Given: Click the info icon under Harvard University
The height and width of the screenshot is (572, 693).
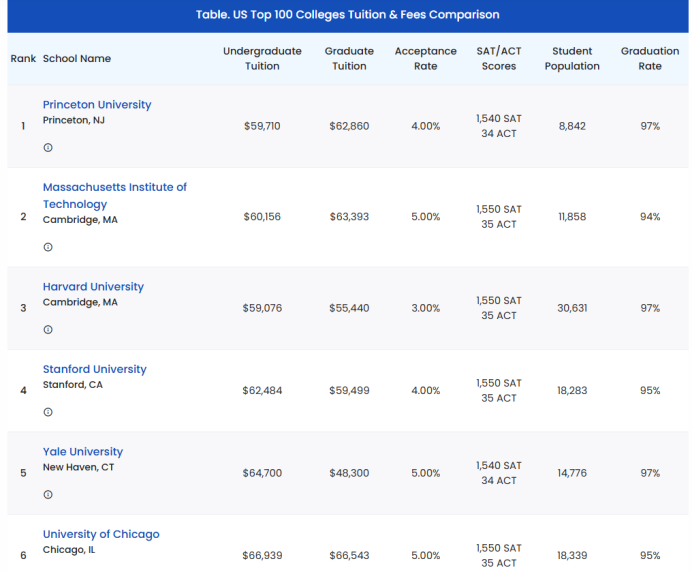Looking at the screenshot, I should 48,330.
